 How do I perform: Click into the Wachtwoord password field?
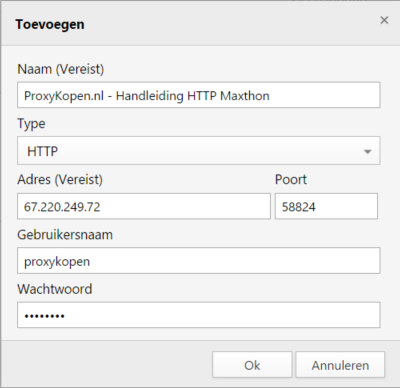199,315
